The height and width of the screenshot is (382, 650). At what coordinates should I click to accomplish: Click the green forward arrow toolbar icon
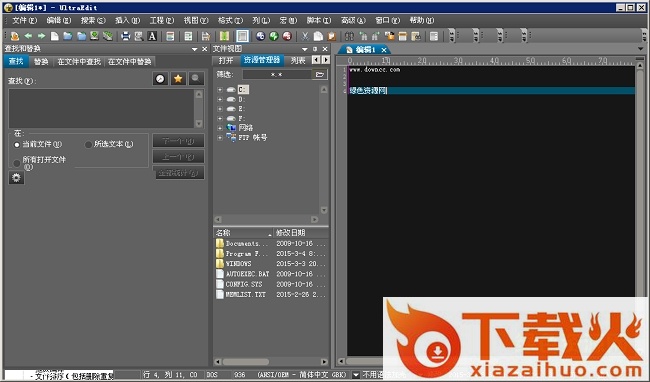[x=41, y=36]
